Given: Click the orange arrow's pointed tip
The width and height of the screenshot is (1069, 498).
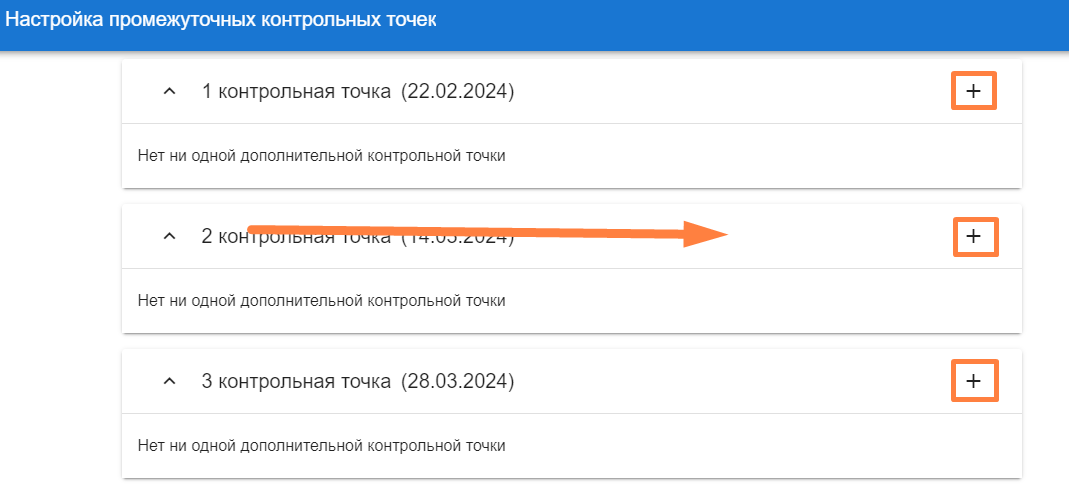Looking at the screenshot, I should 724,236.
